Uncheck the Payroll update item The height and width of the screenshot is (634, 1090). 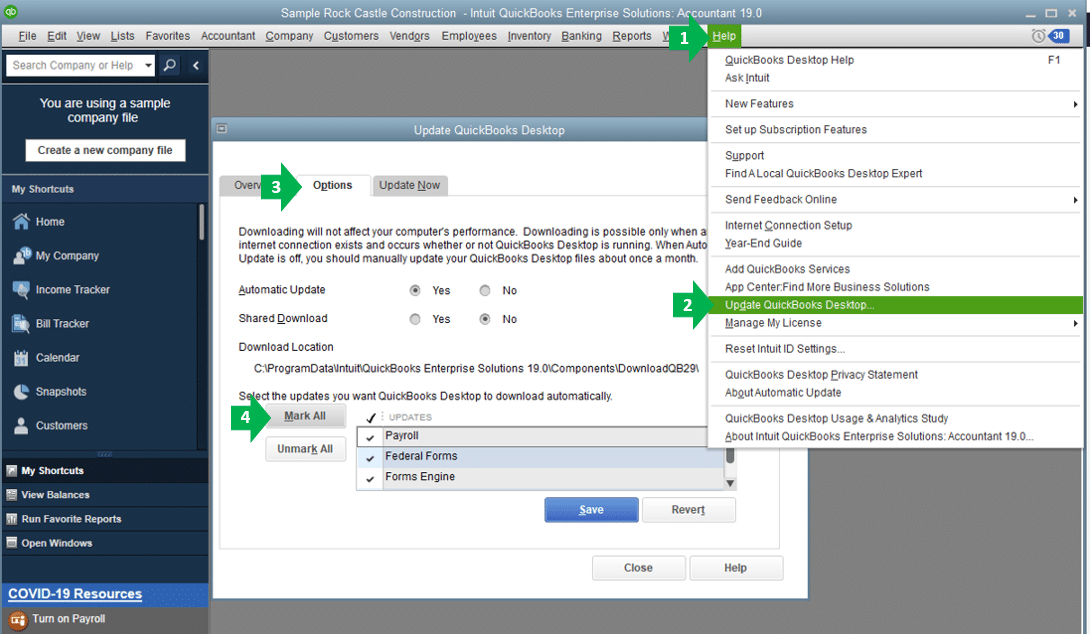point(368,436)
